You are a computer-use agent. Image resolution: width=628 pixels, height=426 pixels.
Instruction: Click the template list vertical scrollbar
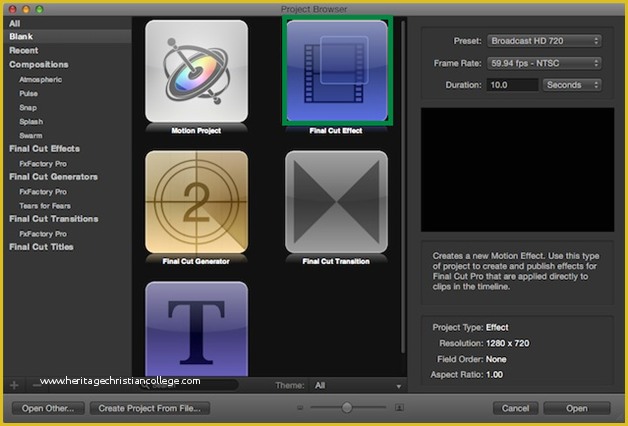pos(403,187)
